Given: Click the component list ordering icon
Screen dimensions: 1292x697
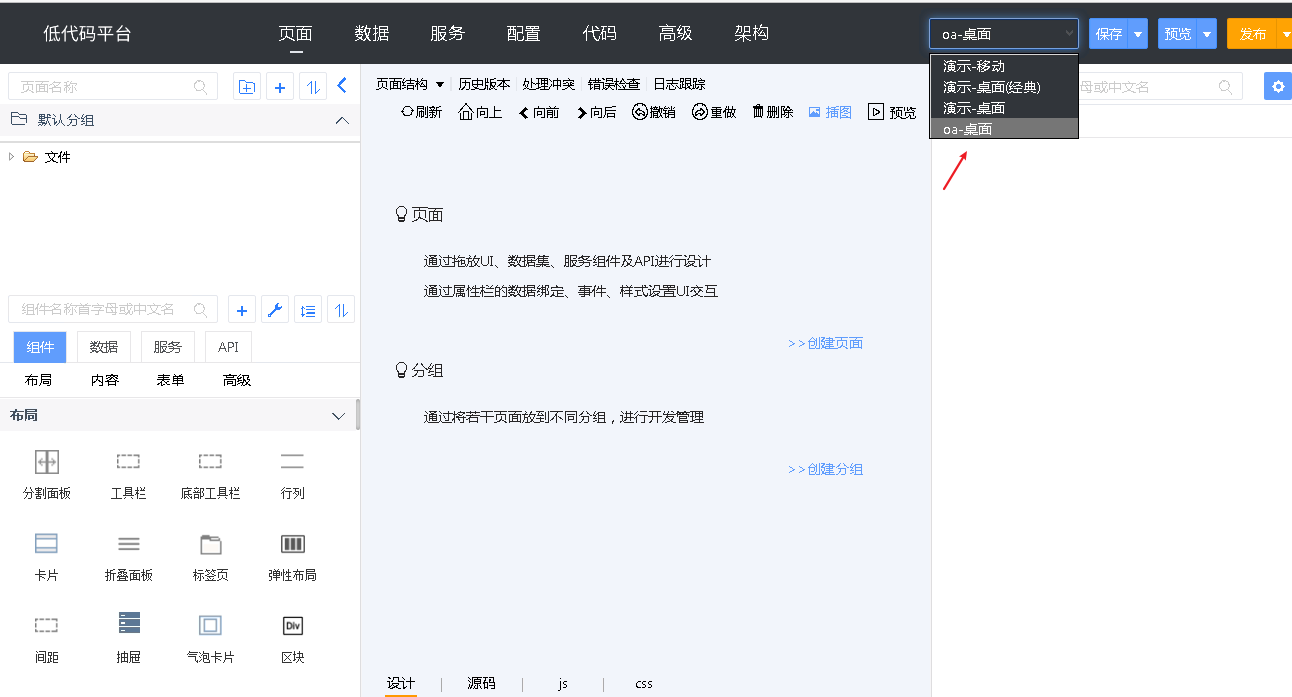Looking at the screenshot, I should tap(308, 310).
